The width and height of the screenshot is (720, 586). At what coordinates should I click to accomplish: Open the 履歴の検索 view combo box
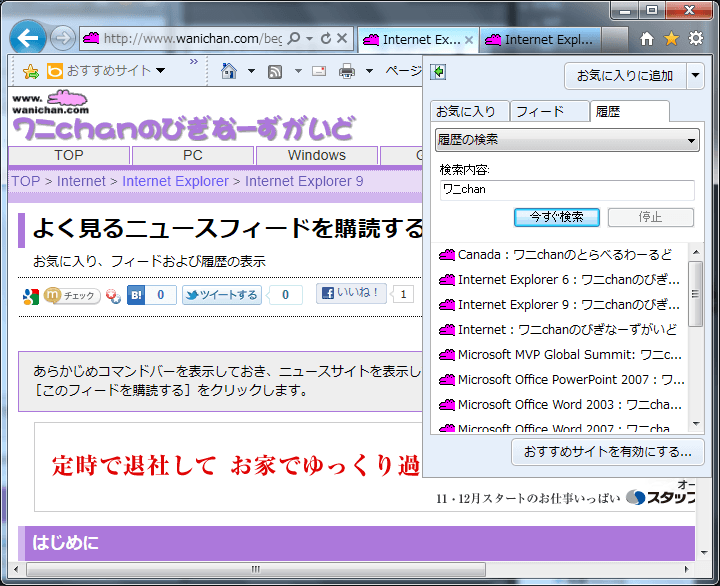click(x=567, y=140)
